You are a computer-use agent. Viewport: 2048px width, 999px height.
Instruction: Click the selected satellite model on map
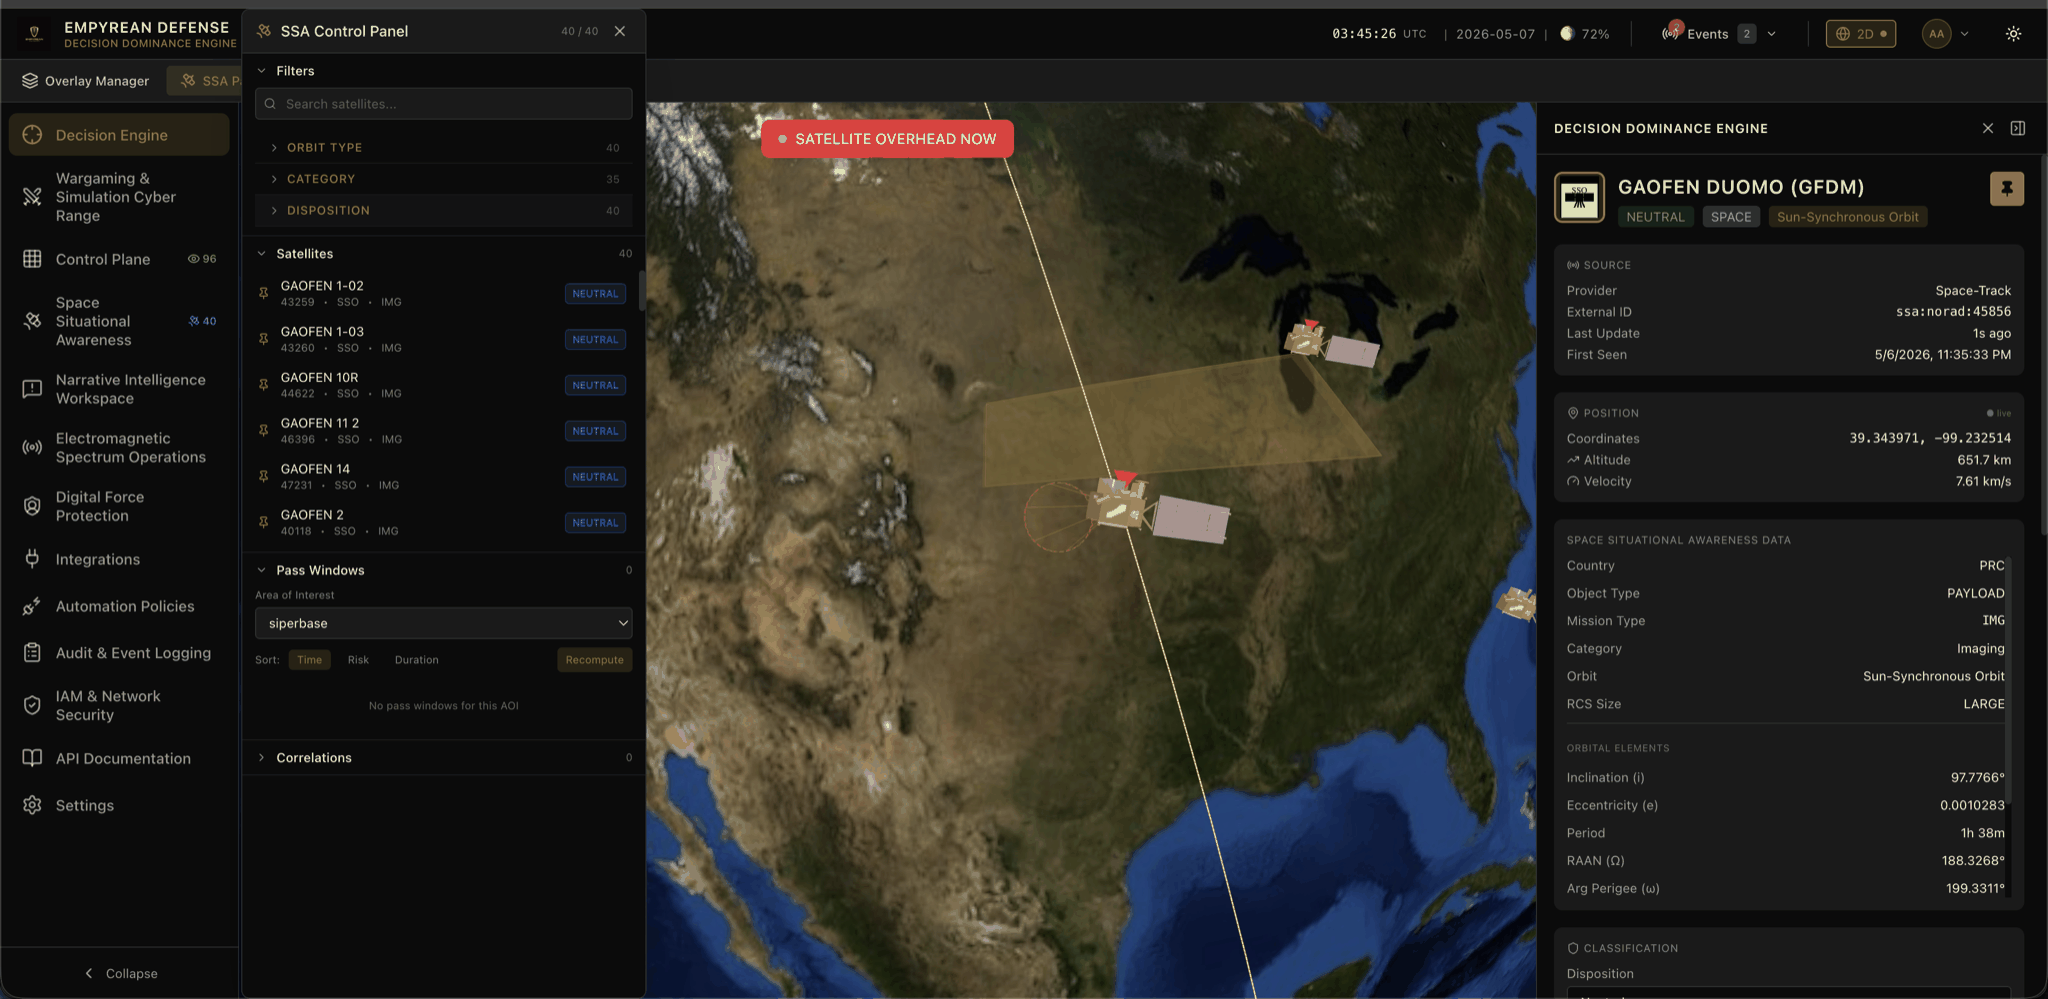(1158, 510)
